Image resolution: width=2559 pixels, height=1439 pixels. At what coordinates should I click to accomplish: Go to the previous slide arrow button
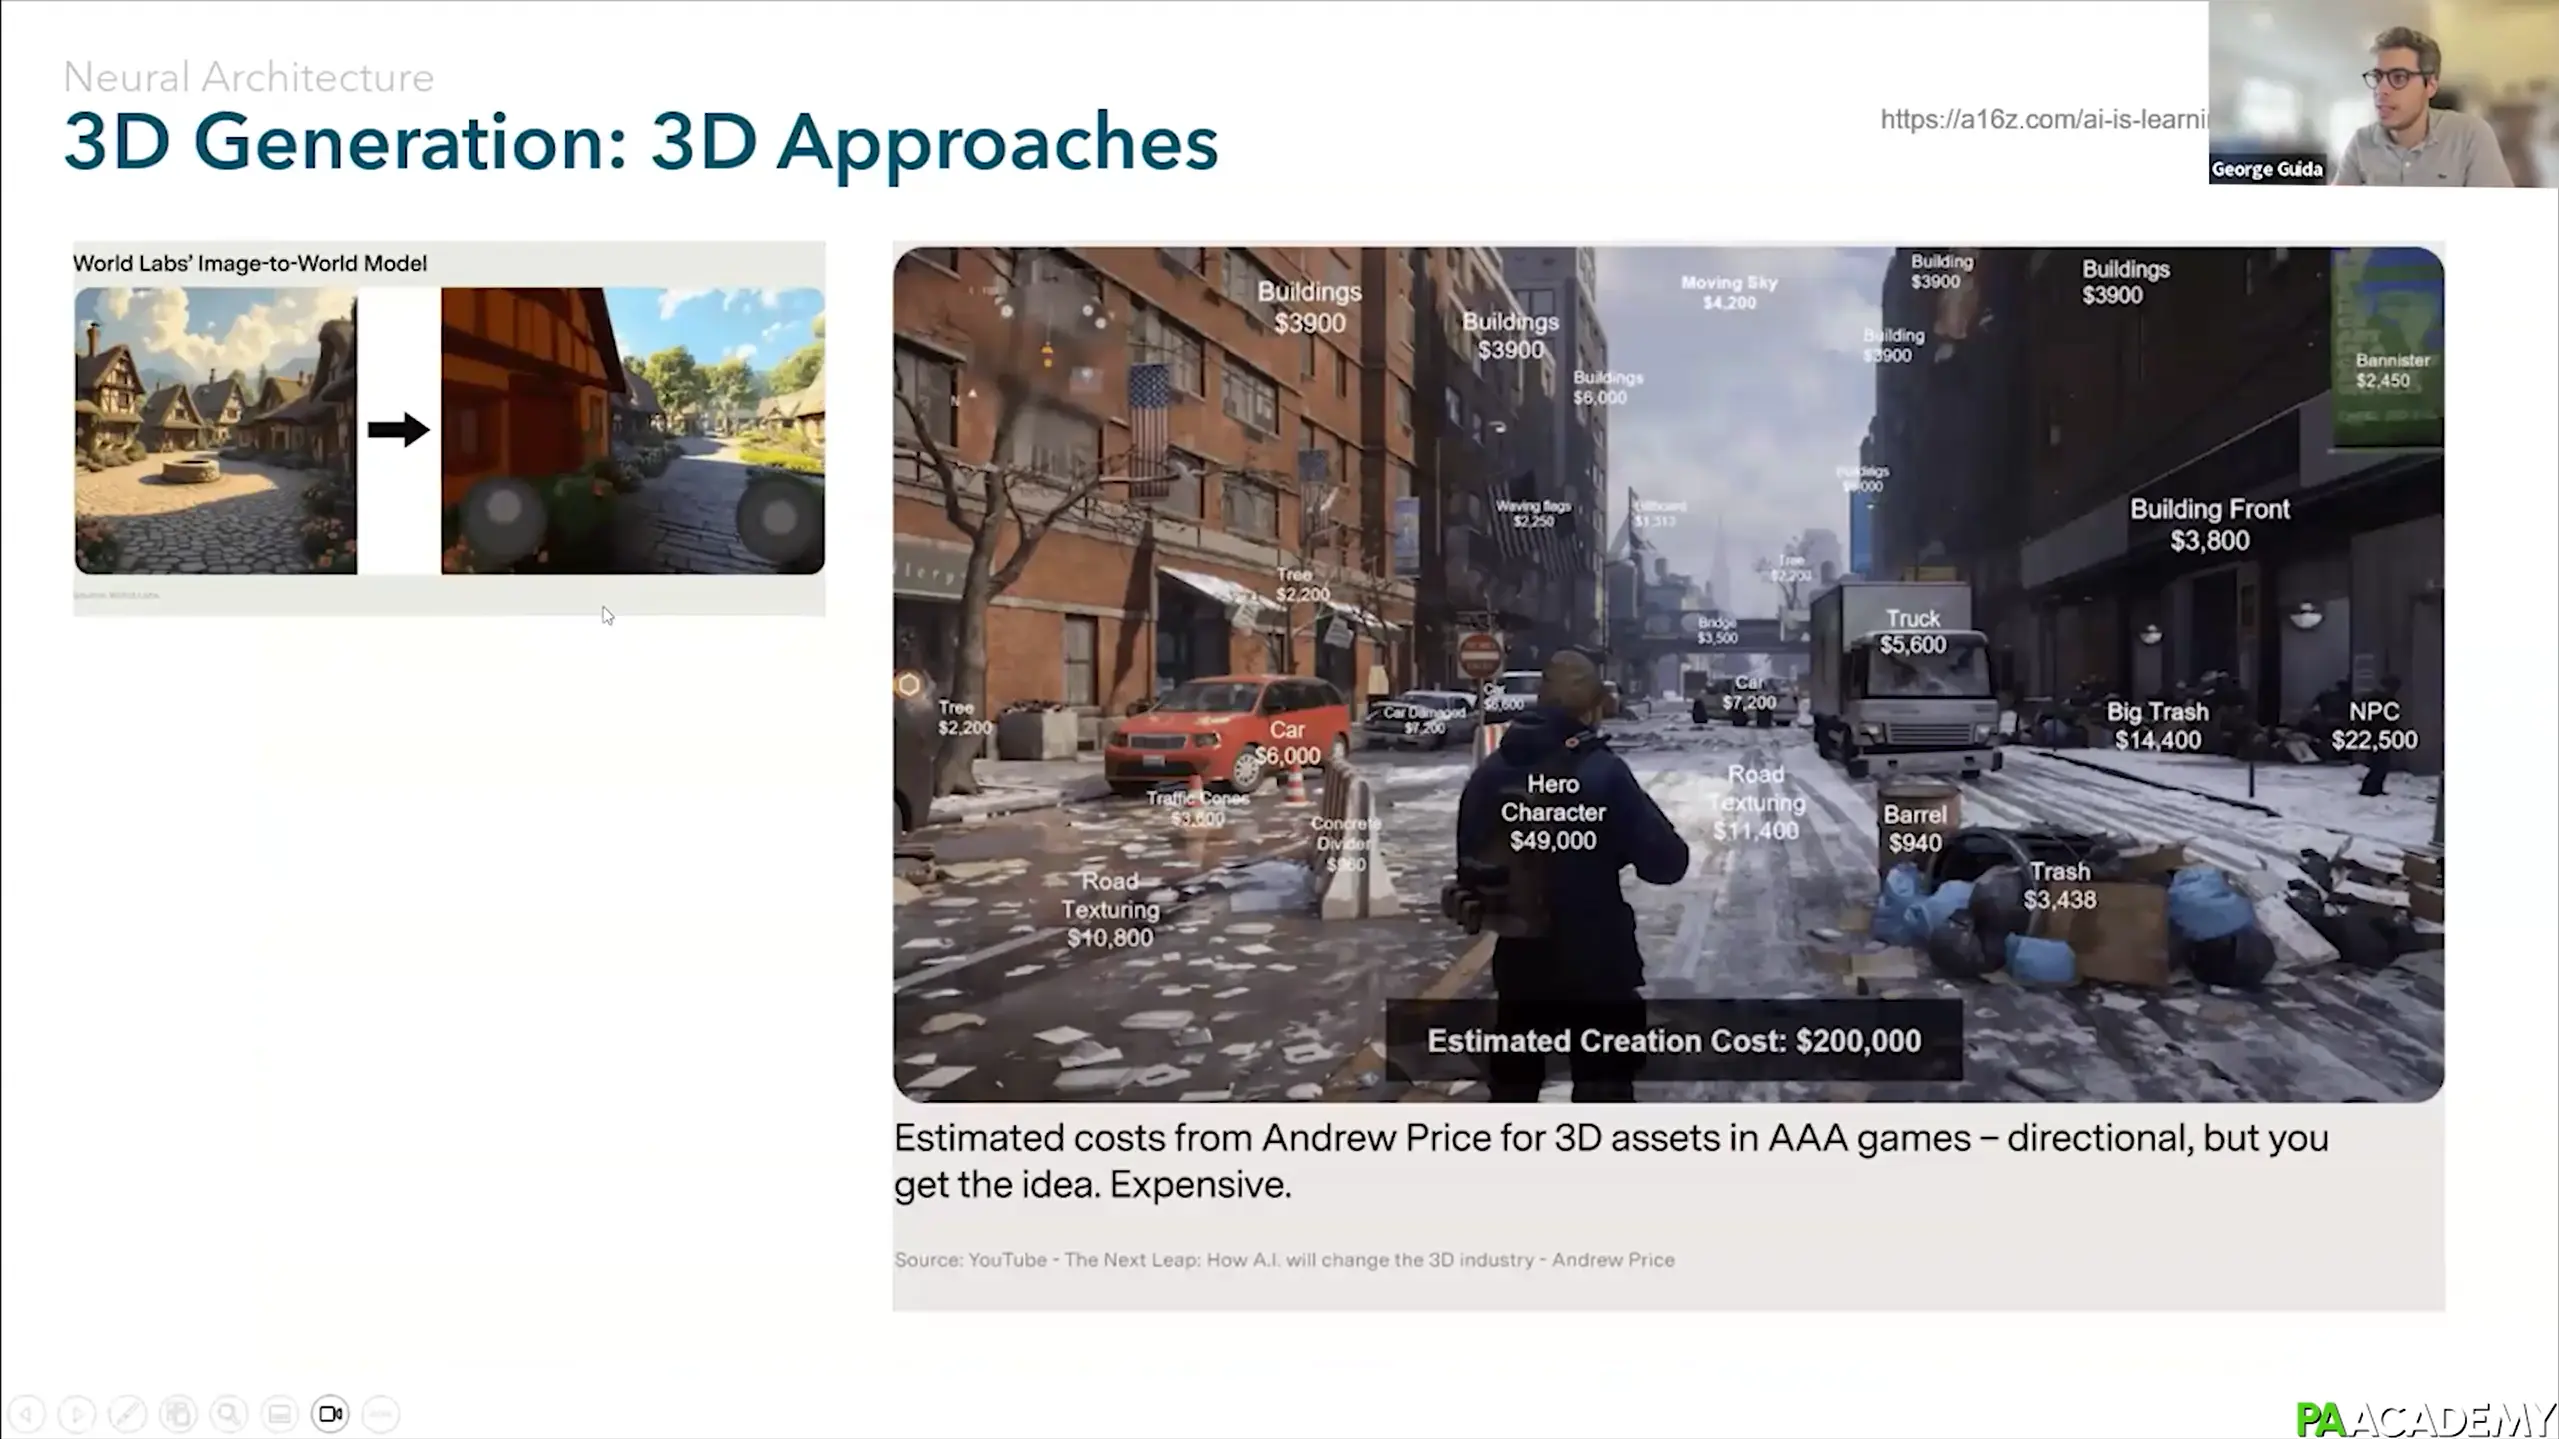coord(27,1414)
